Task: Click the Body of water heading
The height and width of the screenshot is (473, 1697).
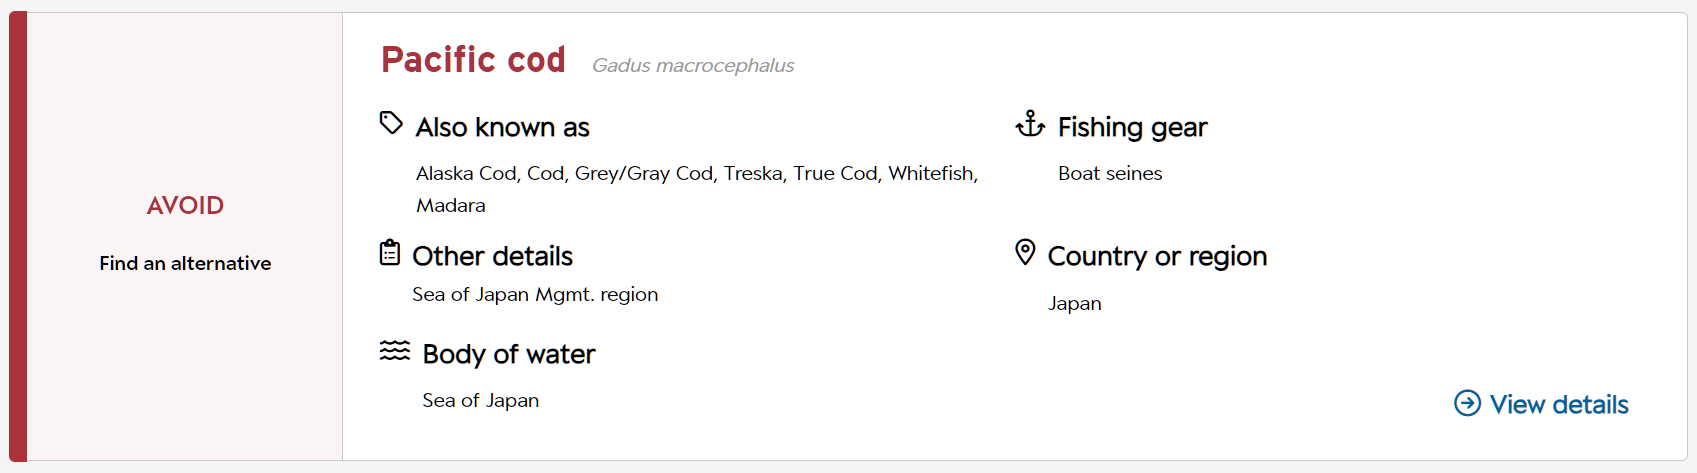Action: point(509,354)
